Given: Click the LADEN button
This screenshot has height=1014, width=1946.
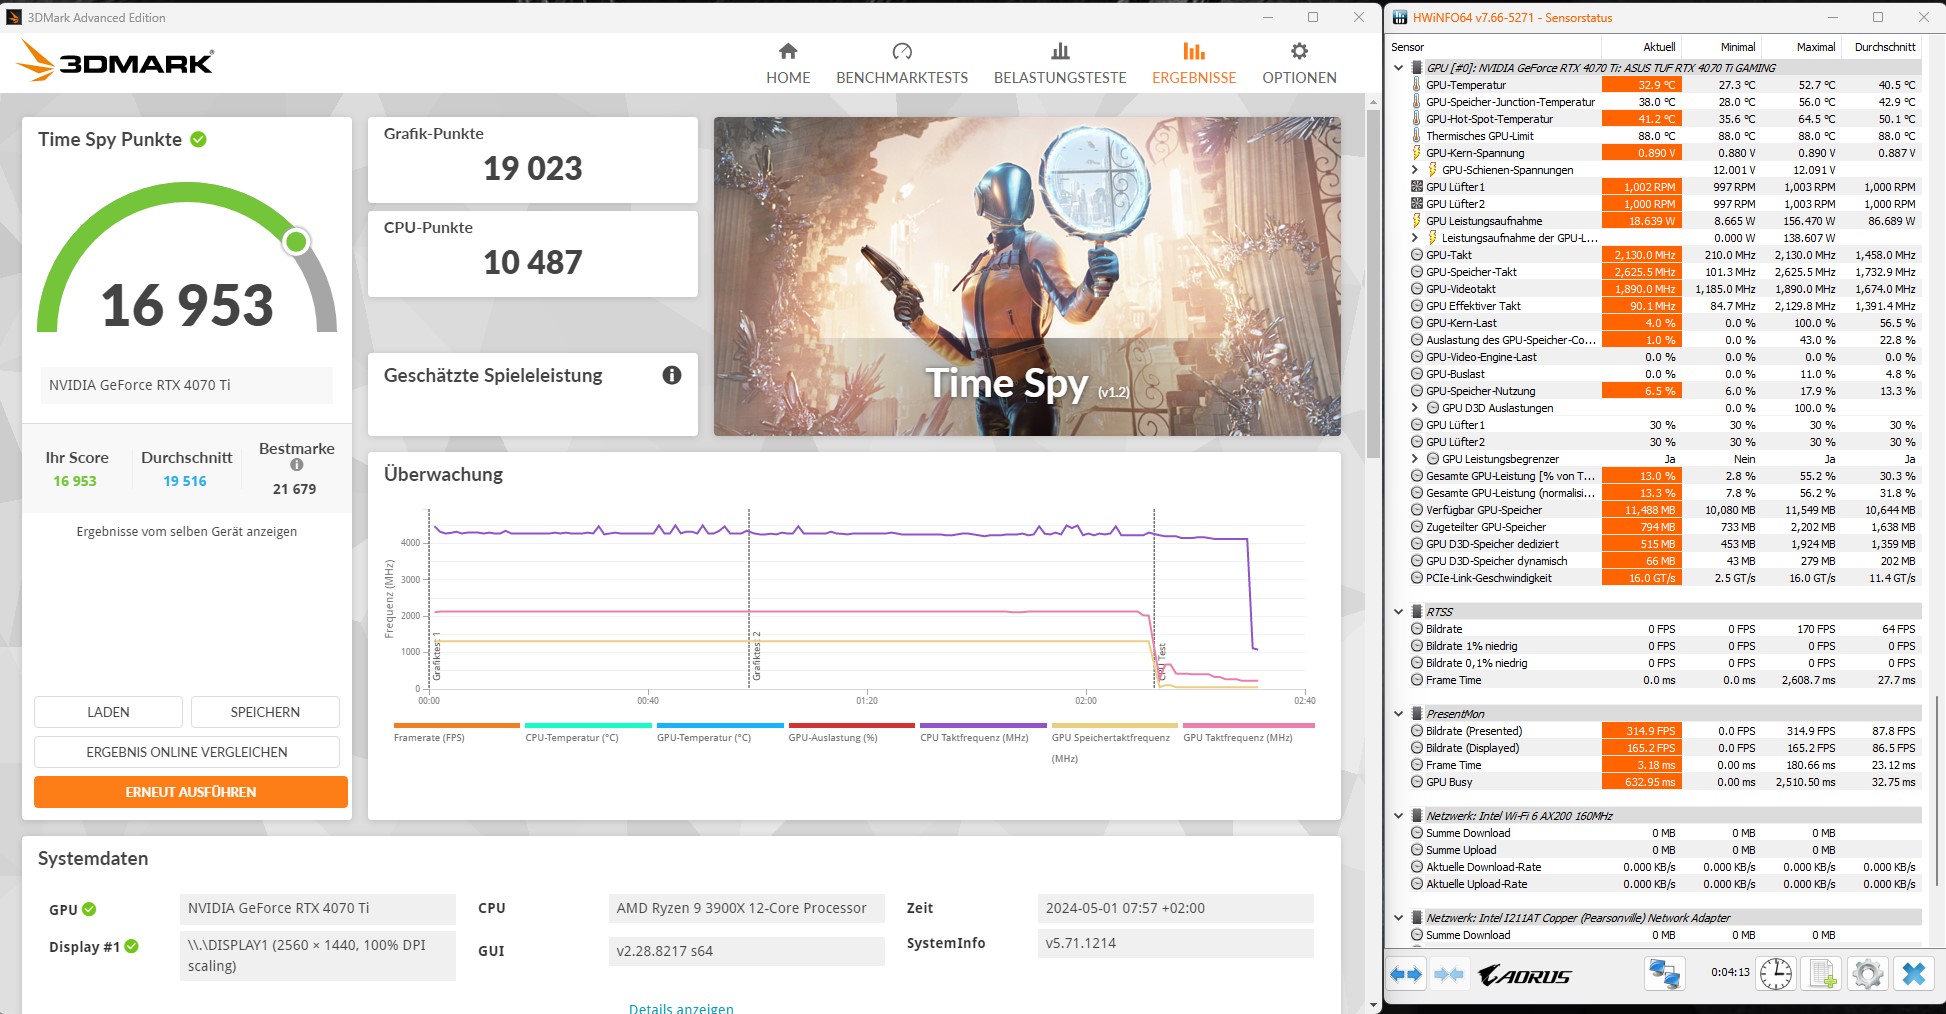Looking at the screenshot, I should click(x=108, y=712).
